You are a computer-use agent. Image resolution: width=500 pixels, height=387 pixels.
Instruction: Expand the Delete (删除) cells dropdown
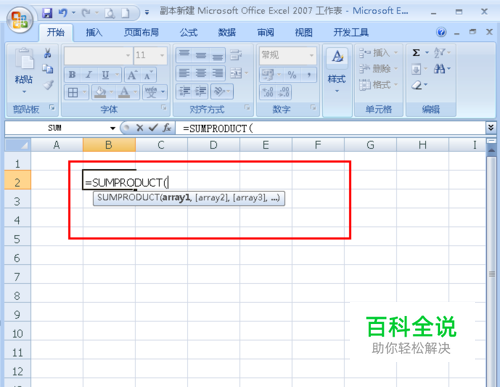point(396,69)
